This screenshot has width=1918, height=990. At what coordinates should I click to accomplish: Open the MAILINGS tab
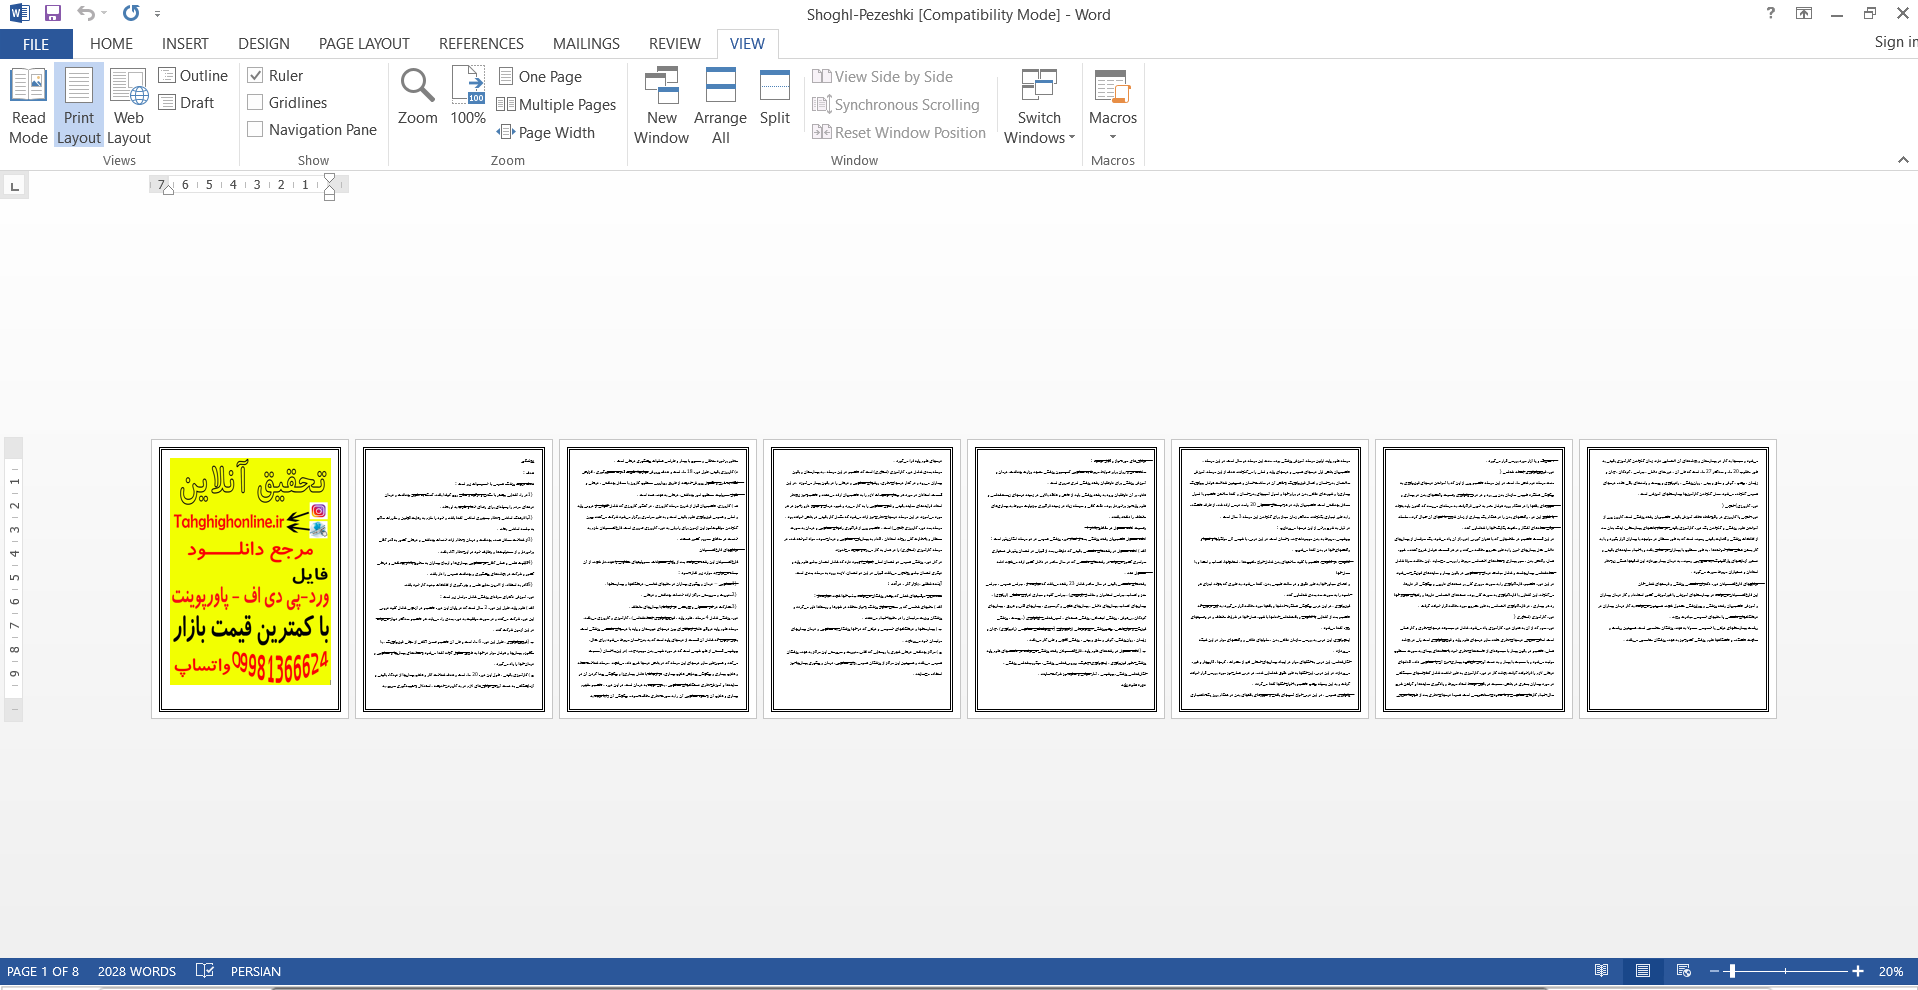pos(586,44)
